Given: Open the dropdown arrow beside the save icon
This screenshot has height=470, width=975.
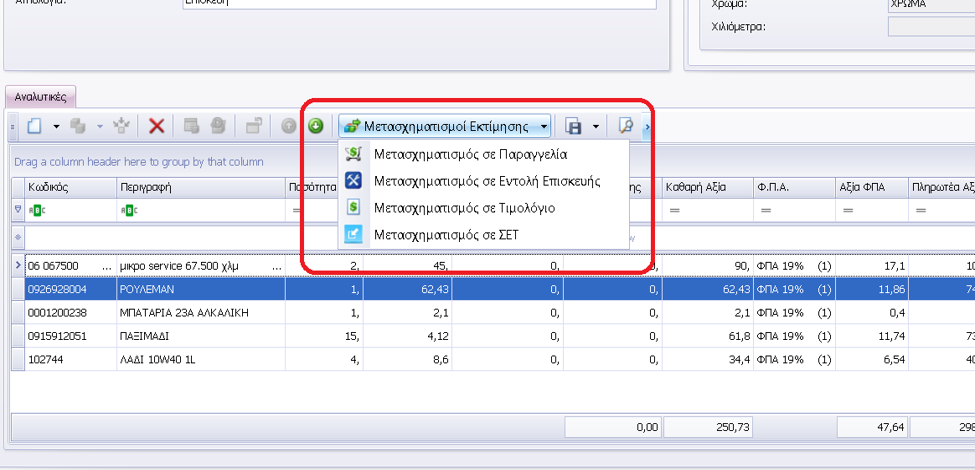Looking at the screenshot, I should coord(596,126).
